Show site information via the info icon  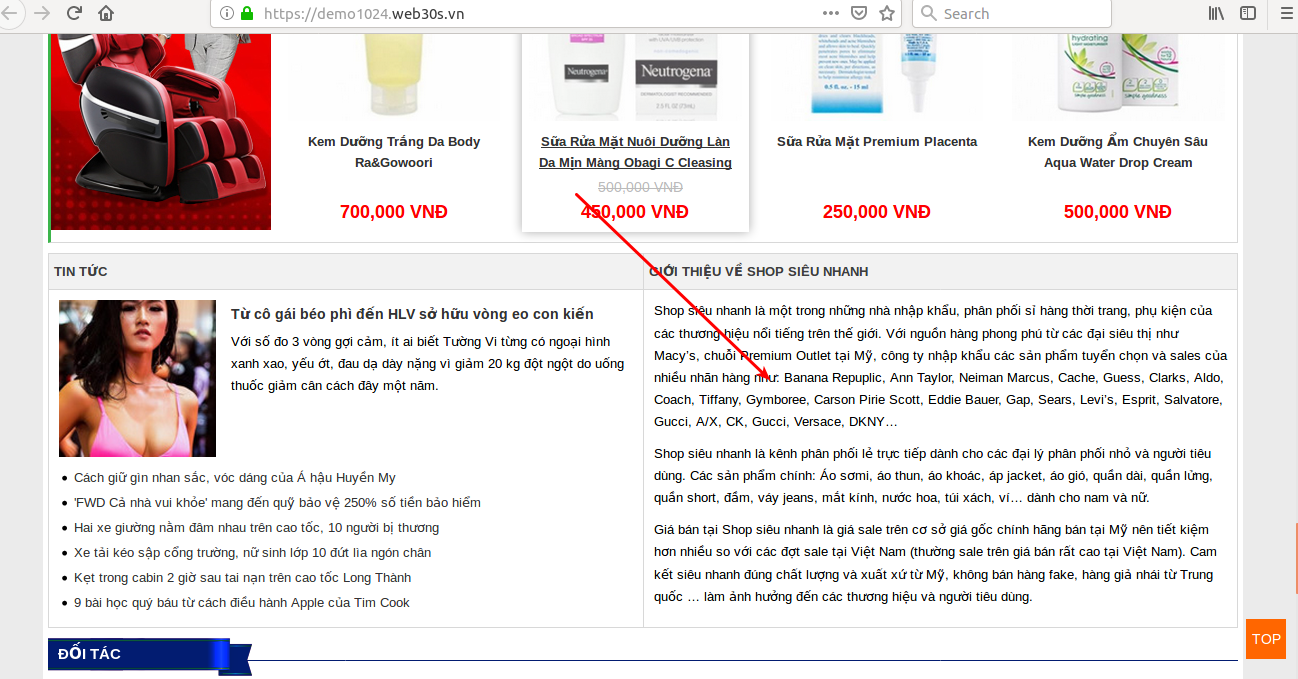tap(226, 13)
